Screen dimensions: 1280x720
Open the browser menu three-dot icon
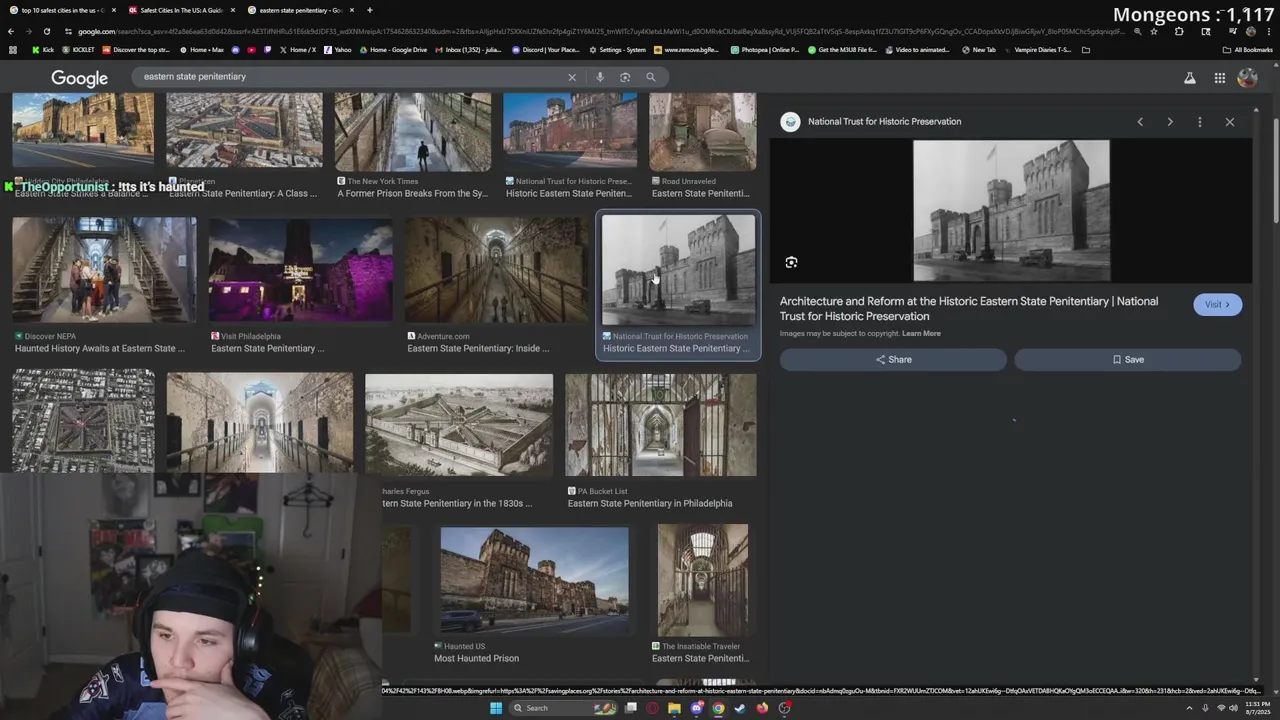[x=1268, y=31]
